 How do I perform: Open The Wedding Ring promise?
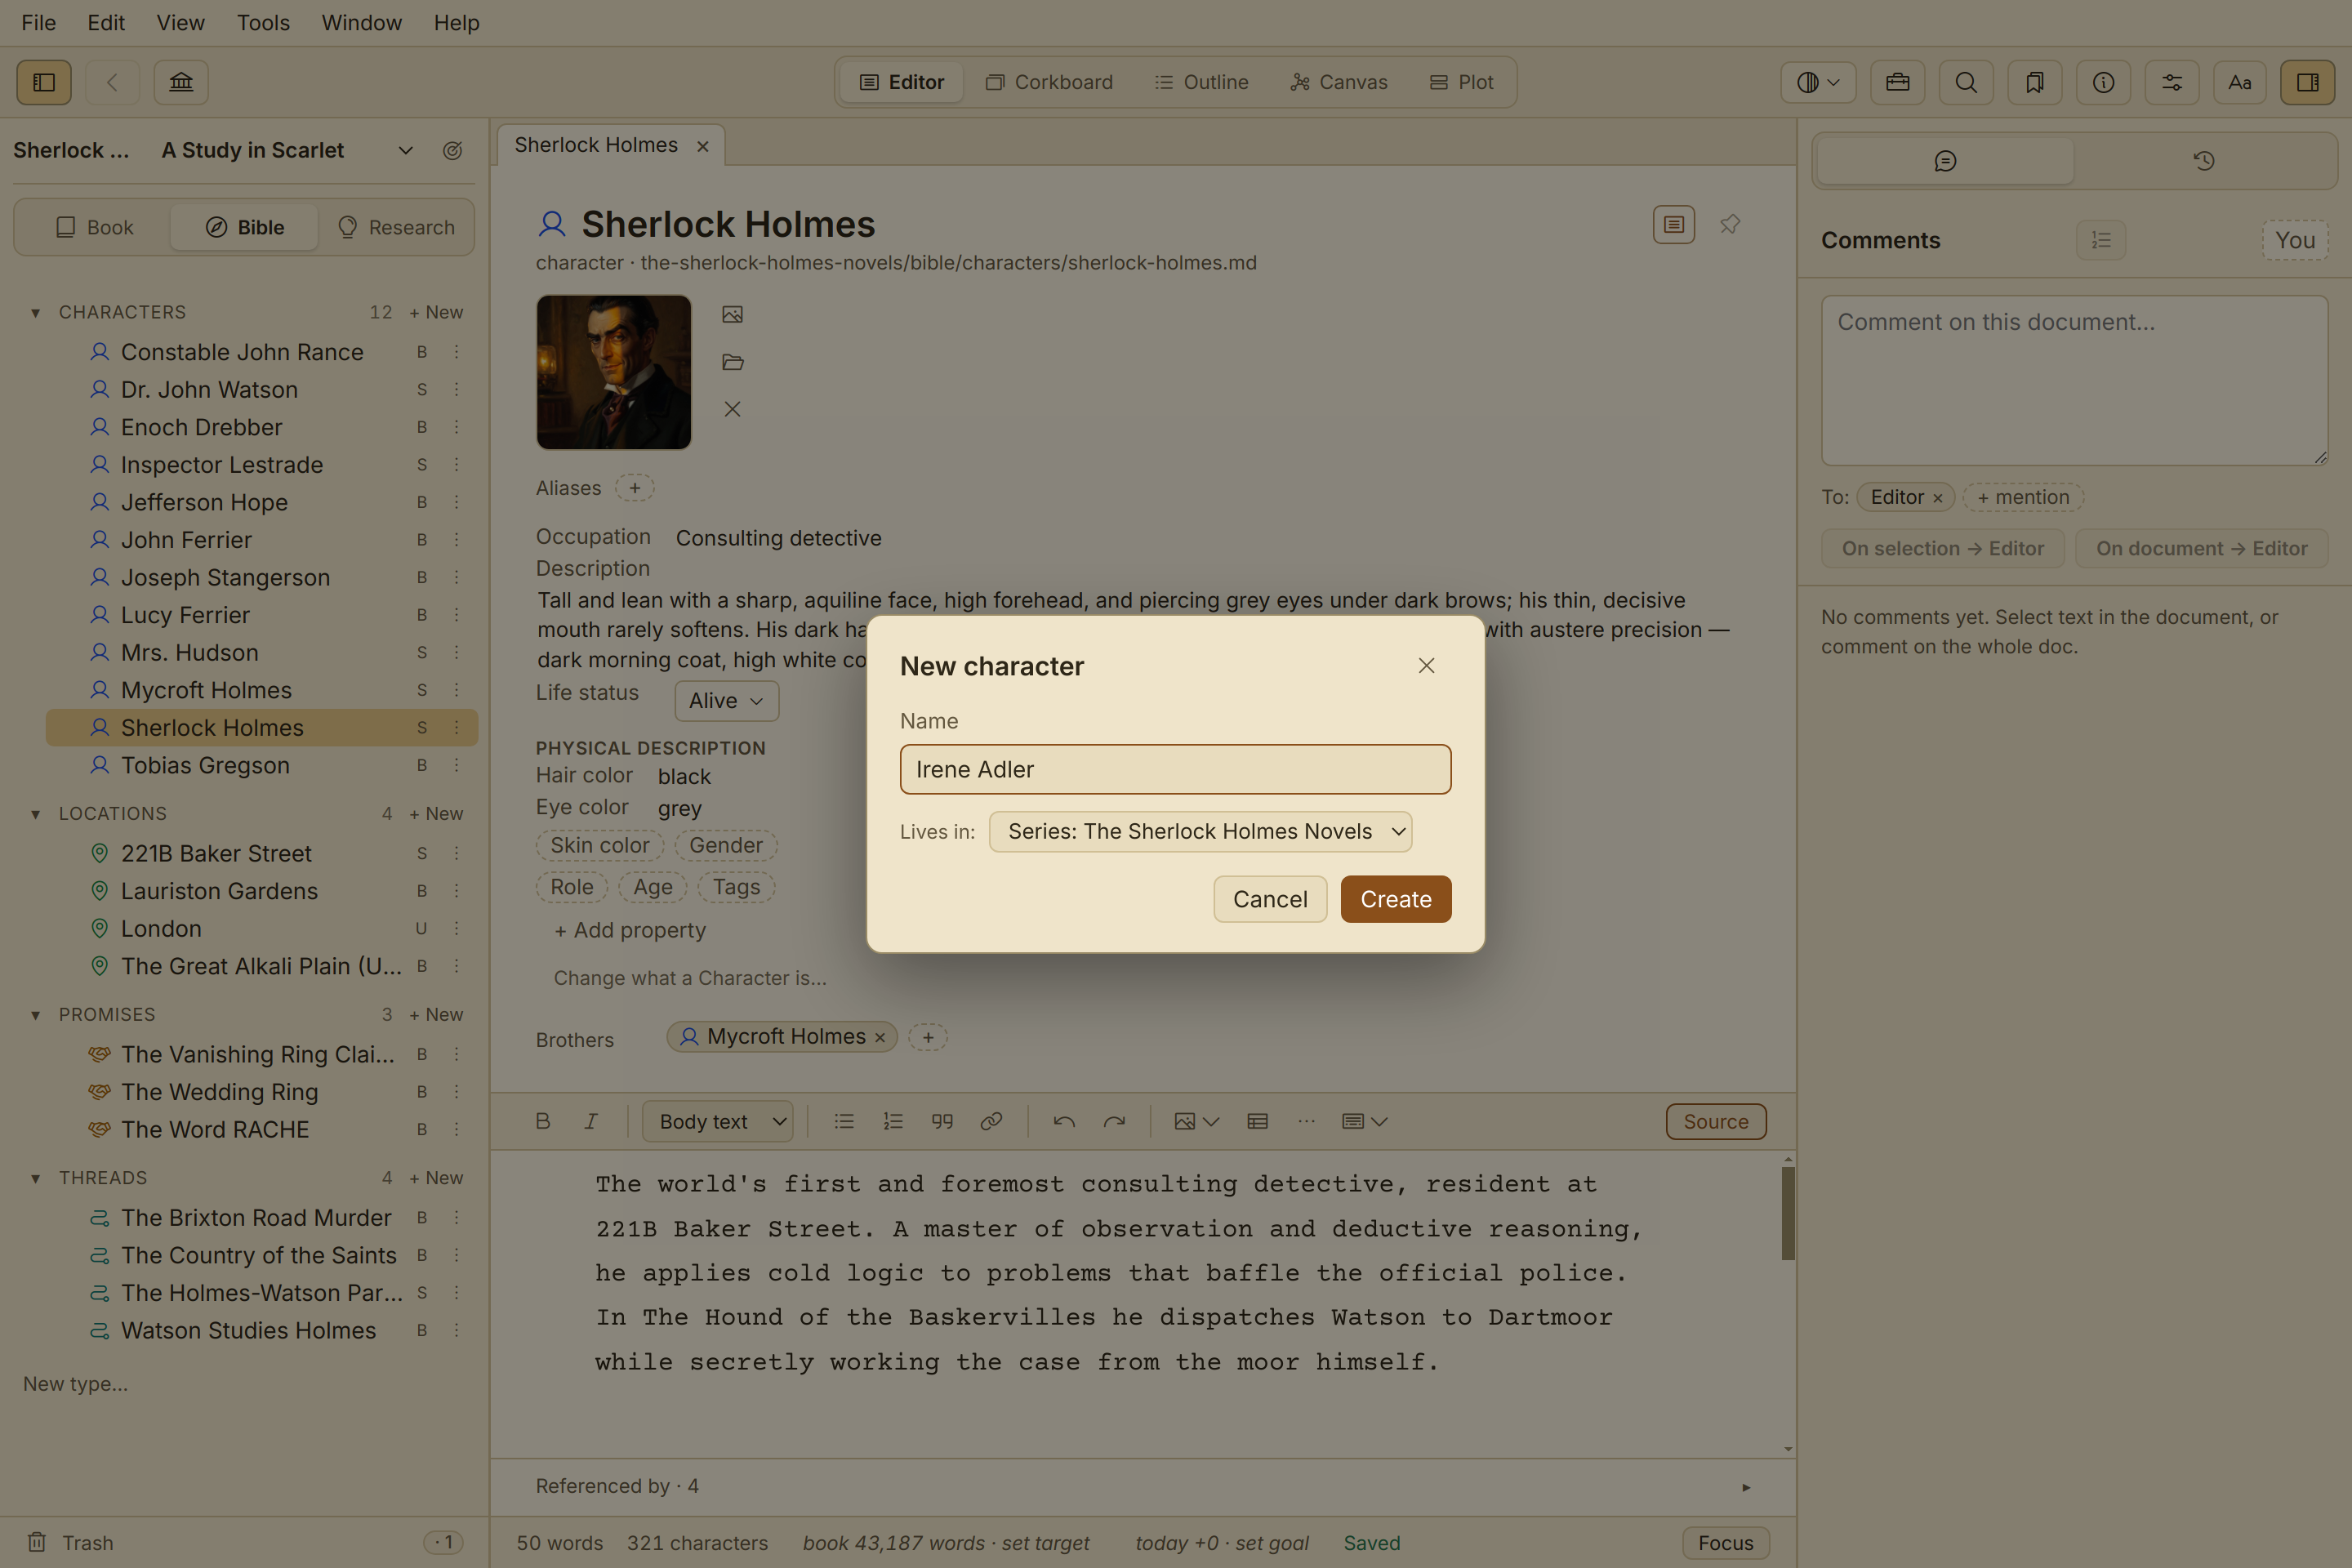[262, 1092]
